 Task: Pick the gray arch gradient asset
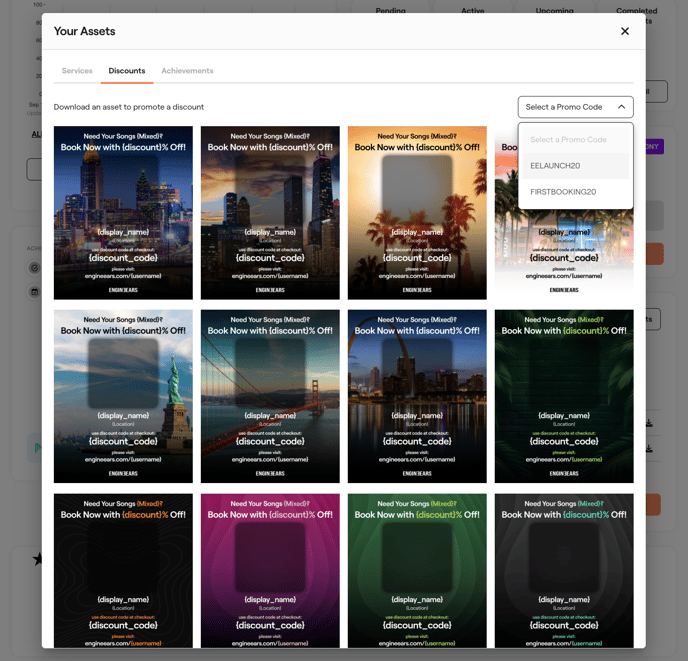[x=564, y=570]
